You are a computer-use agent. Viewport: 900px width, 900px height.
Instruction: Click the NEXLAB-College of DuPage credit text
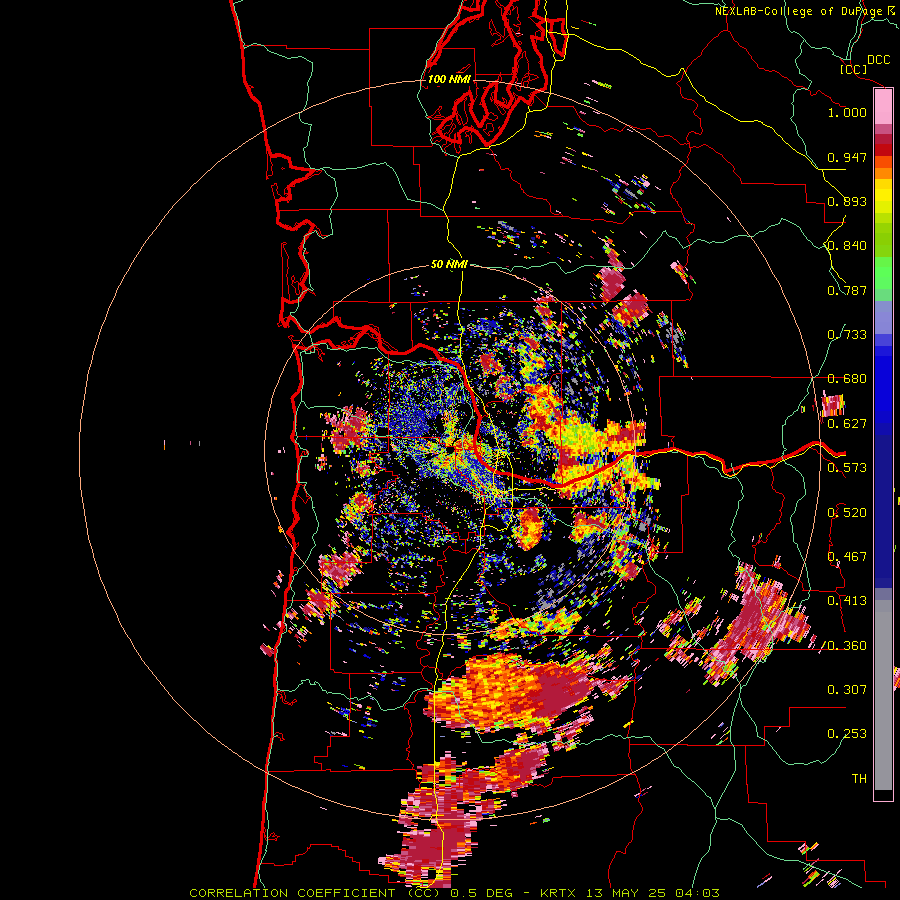pyautogui.click(x=799, y=11)
